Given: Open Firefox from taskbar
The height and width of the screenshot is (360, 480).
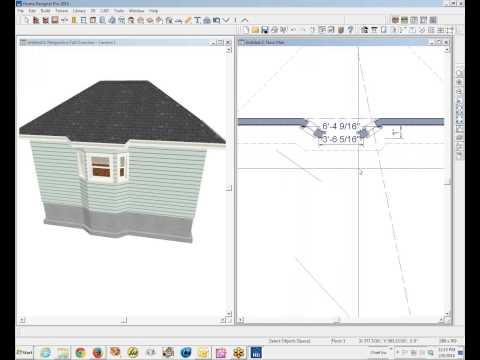Looking at the screenshot, I should [98, 353].
